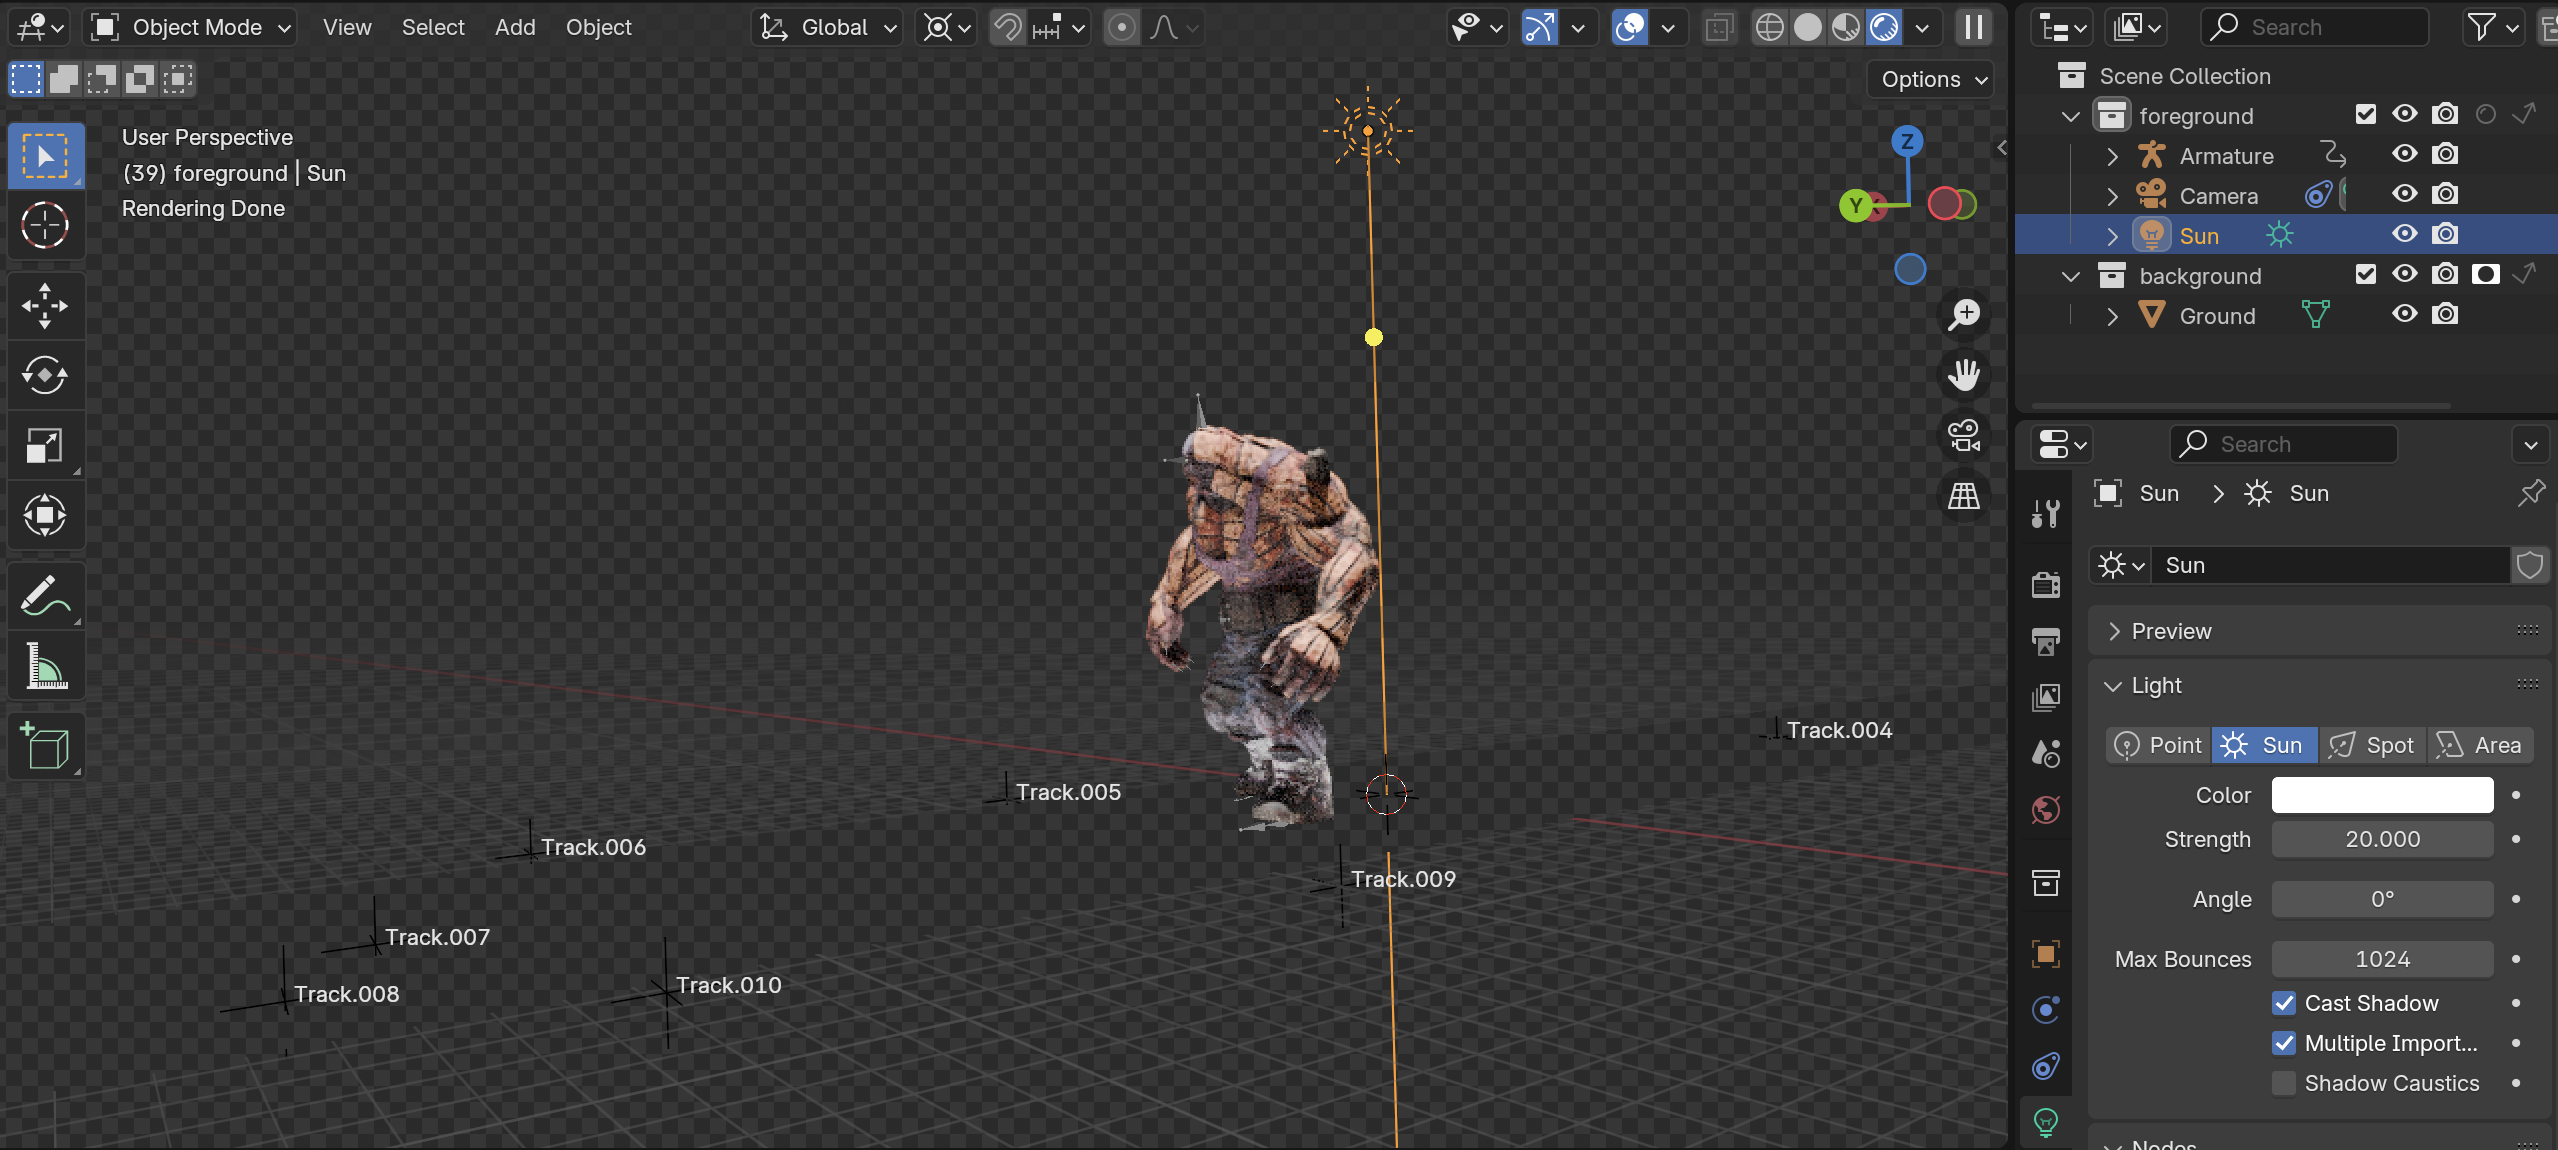The height and width of the screenshot is (1150, 2558).
Task: Enable Shadow Caustics checkbox
Action: pos(2284,1083)
